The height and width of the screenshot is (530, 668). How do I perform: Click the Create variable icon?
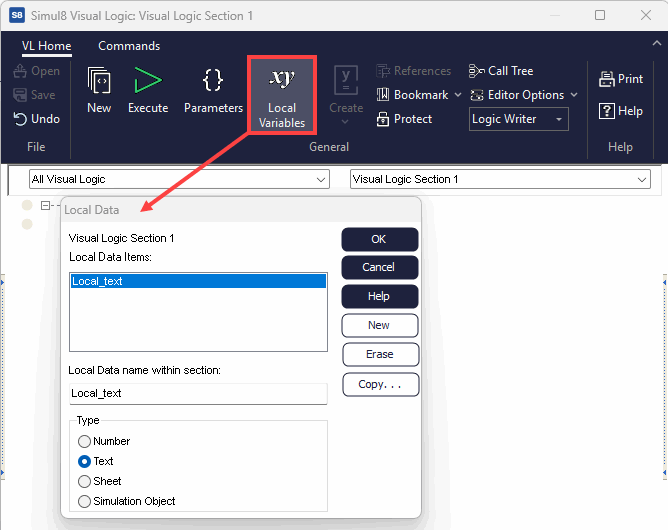(x=346, y=80)
